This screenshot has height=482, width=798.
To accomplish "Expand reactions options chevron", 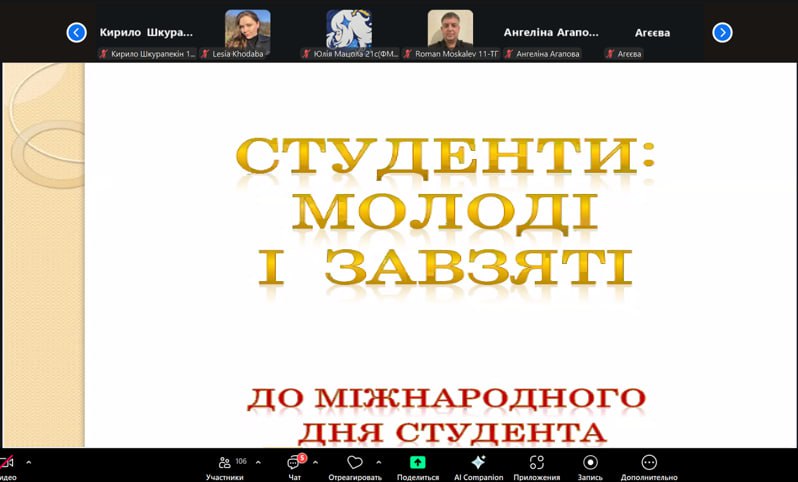I will pyautogui.click(x=379, y=463).
